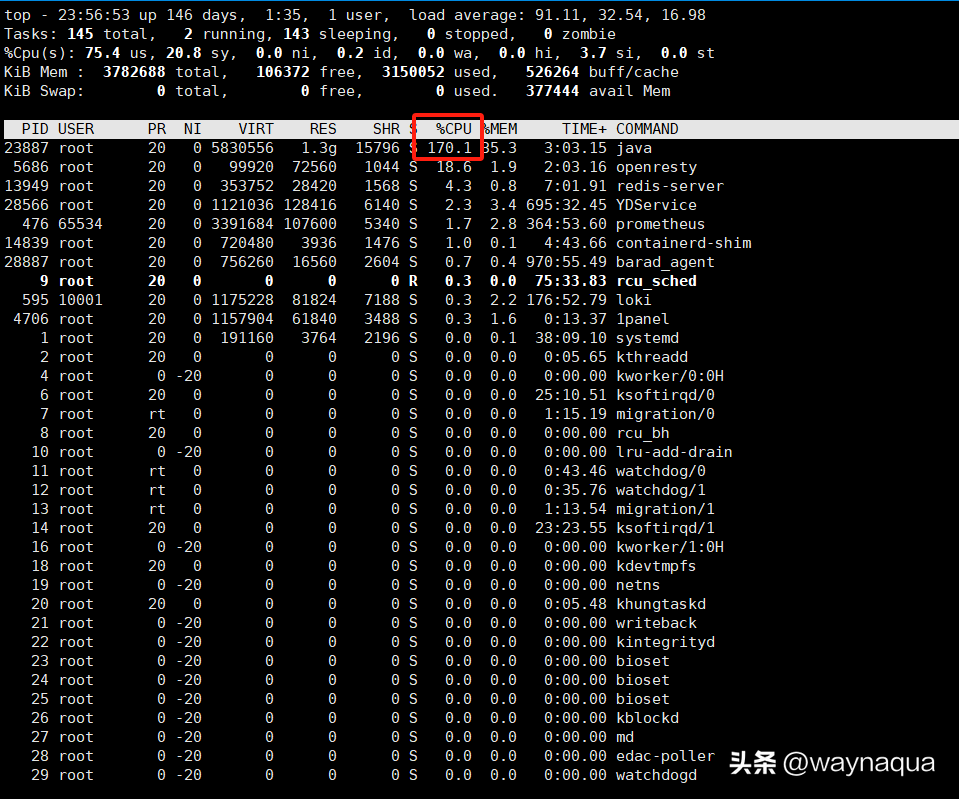This screenshot has height=799, width=959.
Task: Click the RES column header
Action: coord(323,129)
